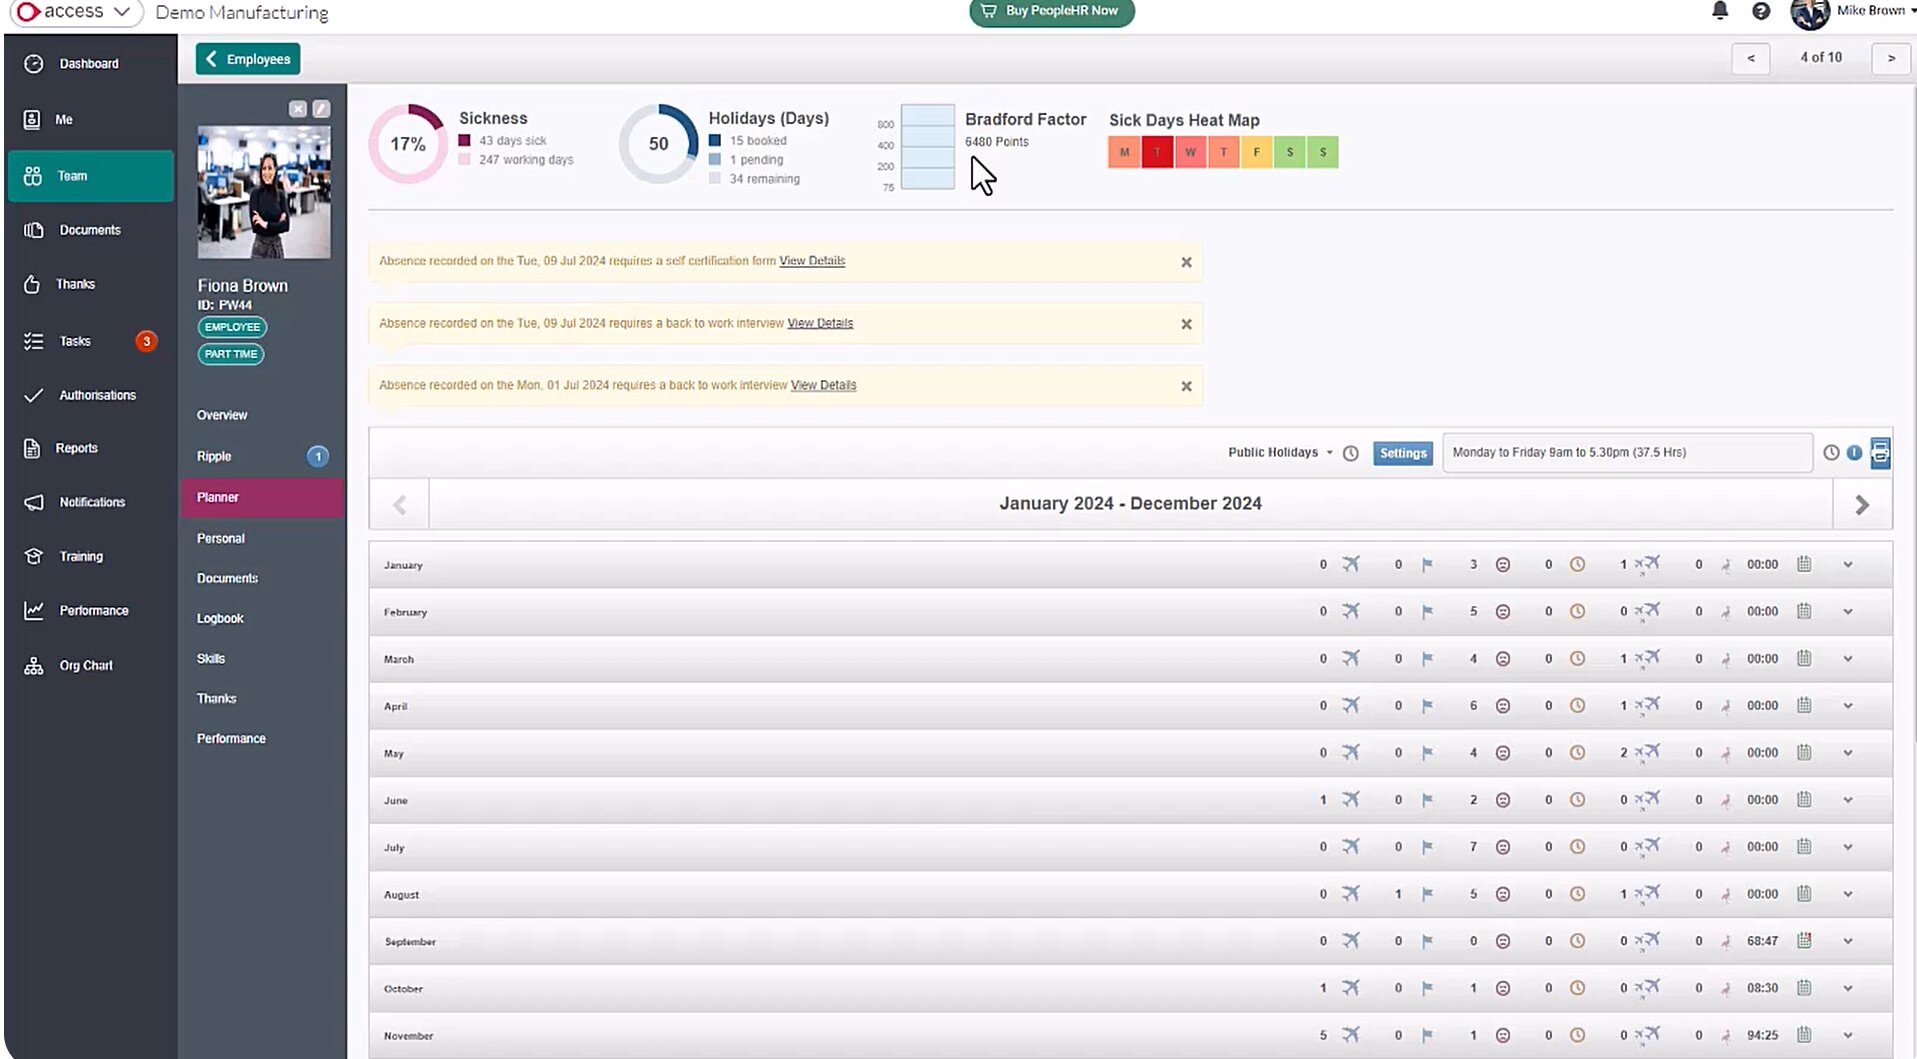
Task: Click the print planner icon
Action: pyautogui.click(x=1880, y=453)
